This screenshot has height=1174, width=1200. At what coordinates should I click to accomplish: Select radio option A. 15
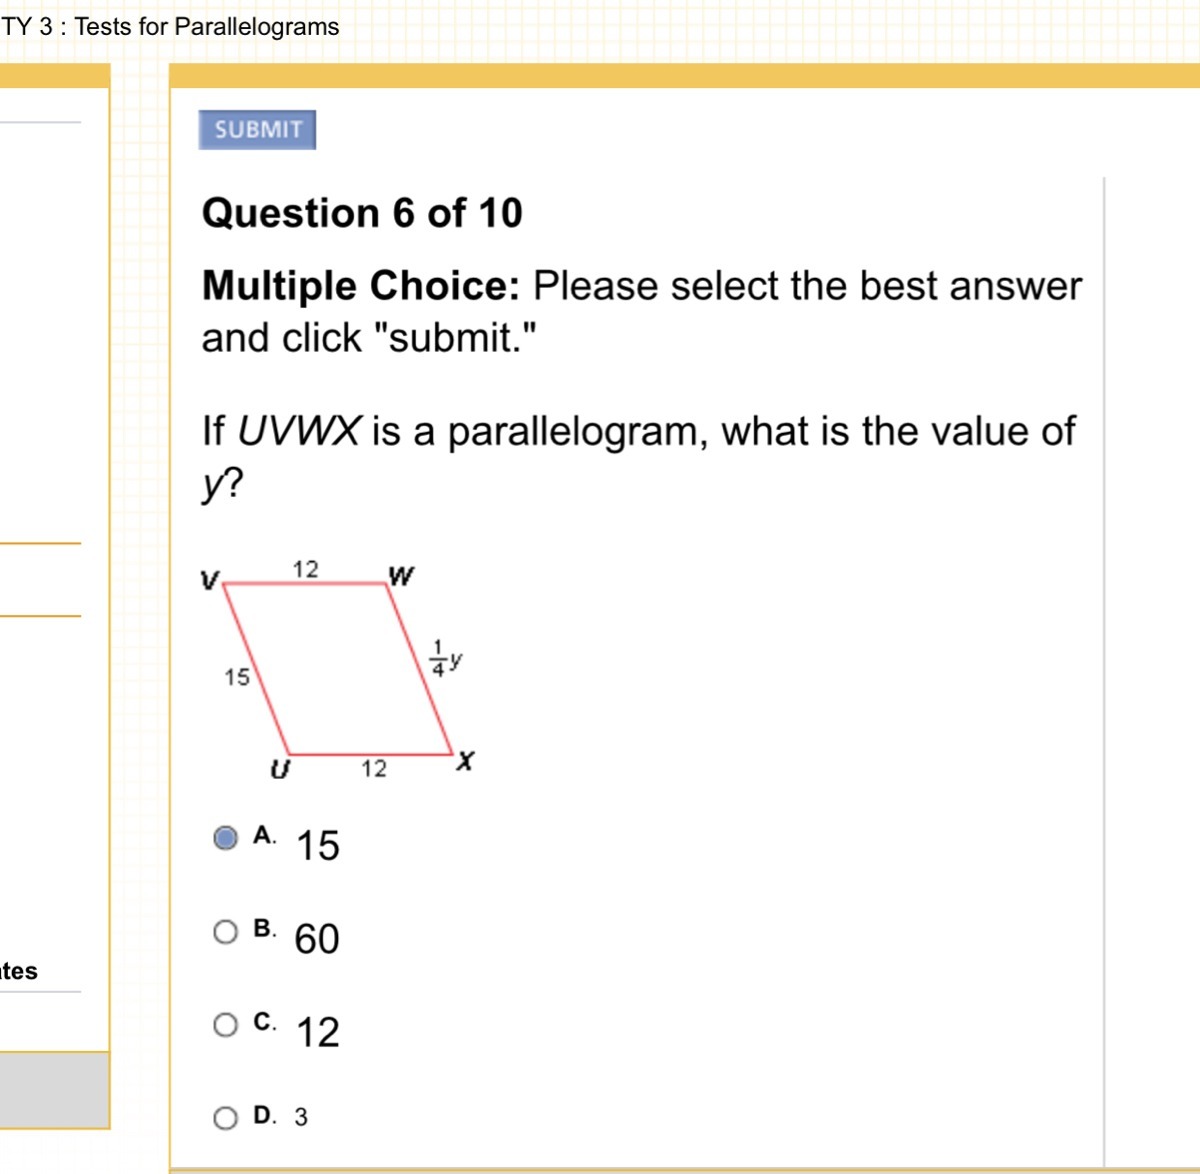pos(226,838)
